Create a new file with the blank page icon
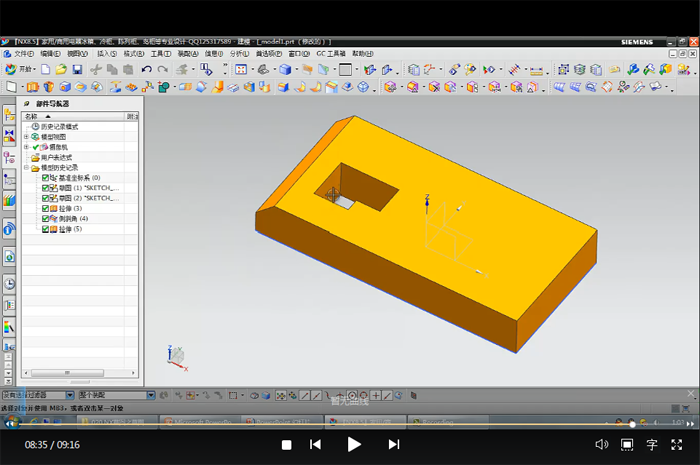 pos(46,70)
